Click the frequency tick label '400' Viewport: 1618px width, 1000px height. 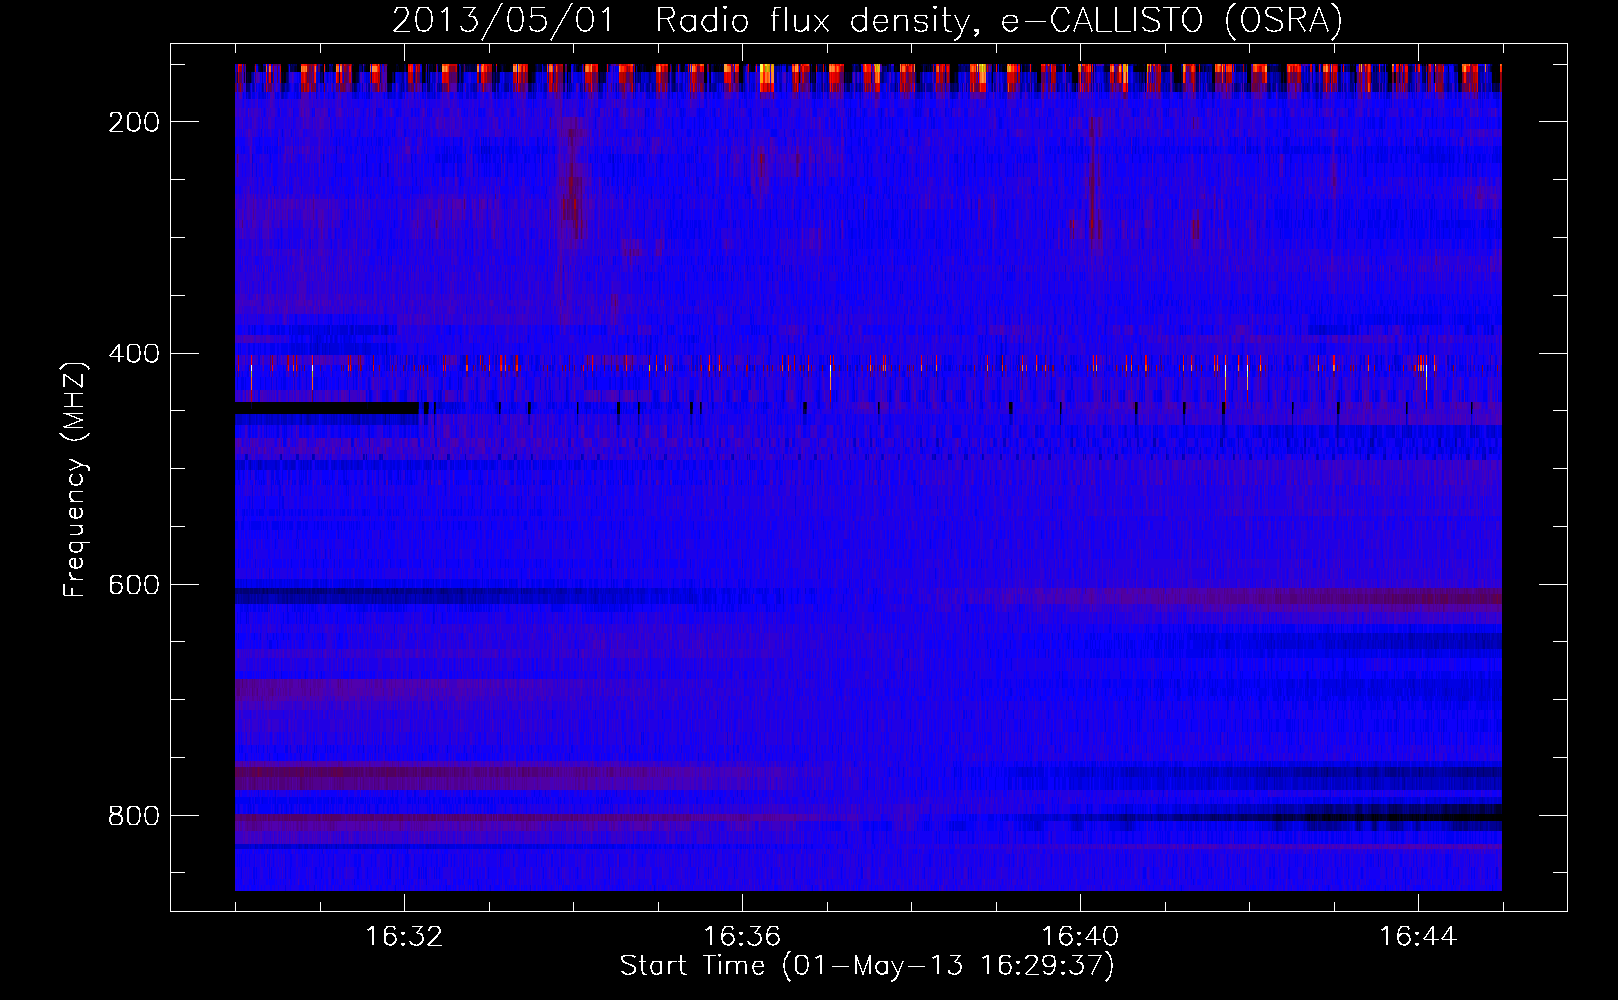tap(134, 354)
